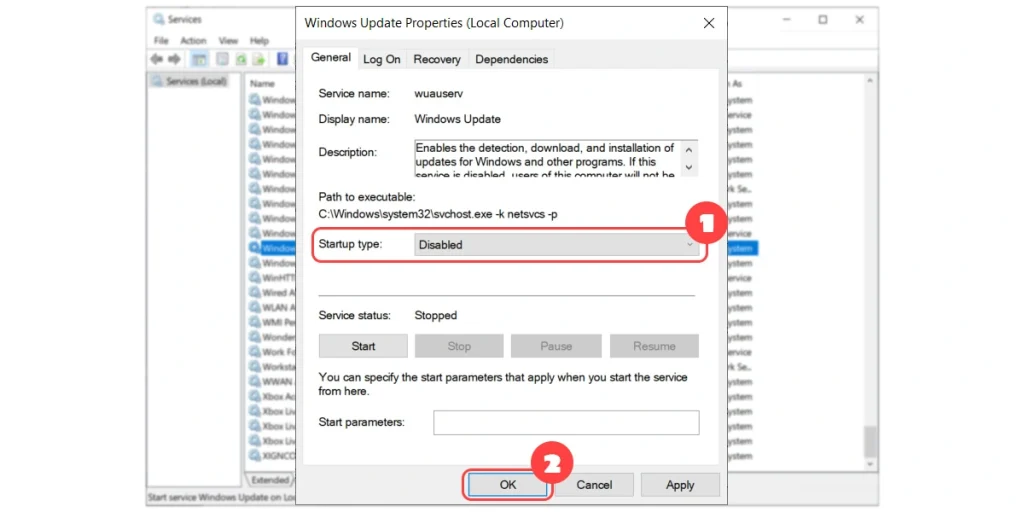Click Cancel in the properties dialog

[x=594, y=485]
